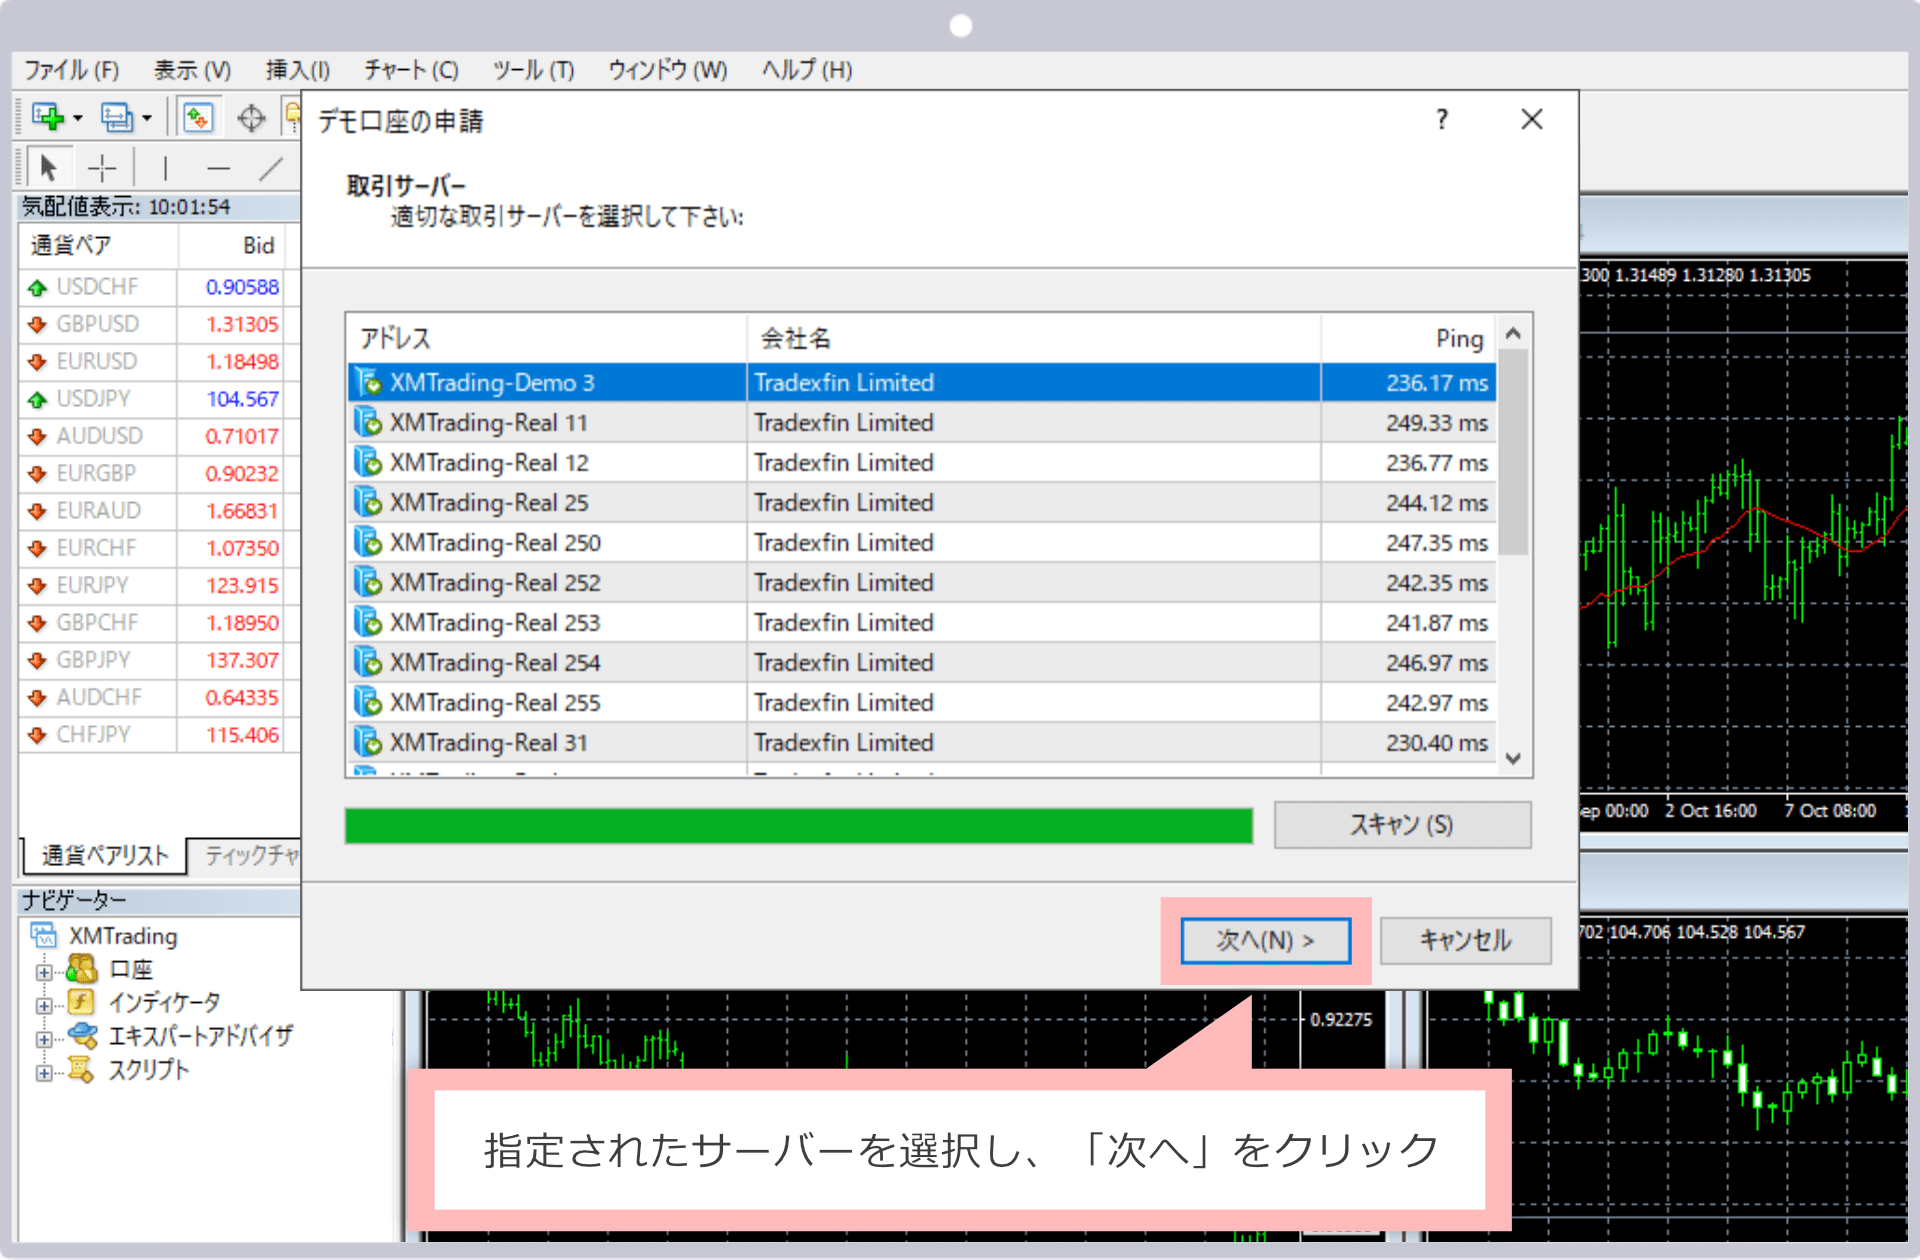Click the アドレス column header
The image size is (1920, 1260).
pos(547,338)
